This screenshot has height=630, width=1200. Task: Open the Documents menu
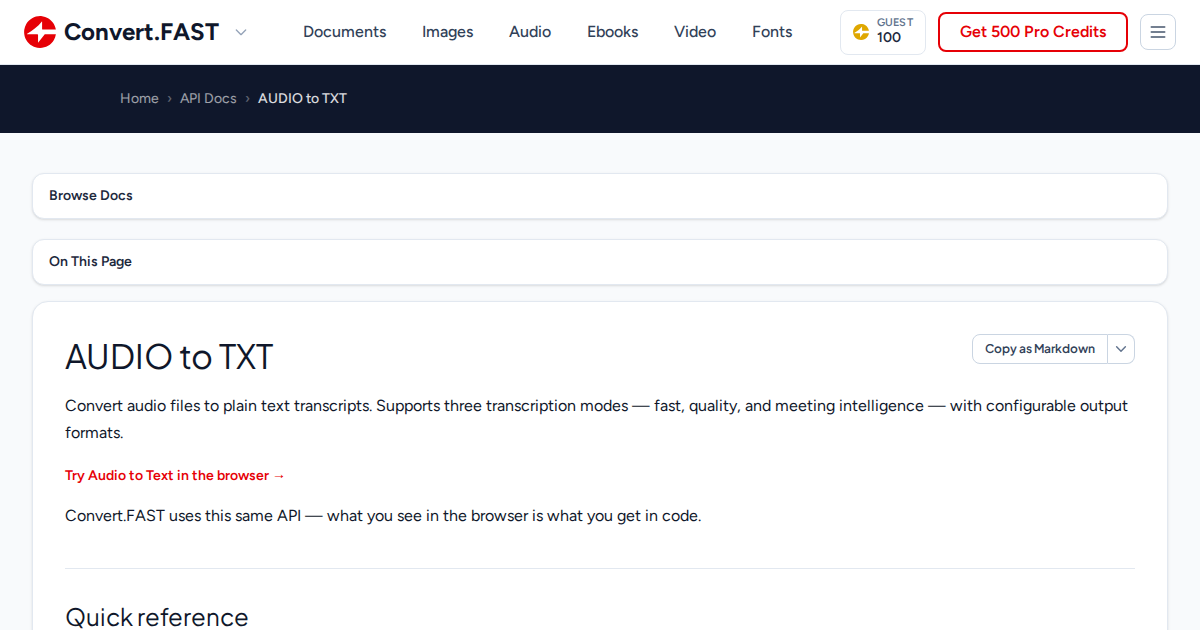344,32
